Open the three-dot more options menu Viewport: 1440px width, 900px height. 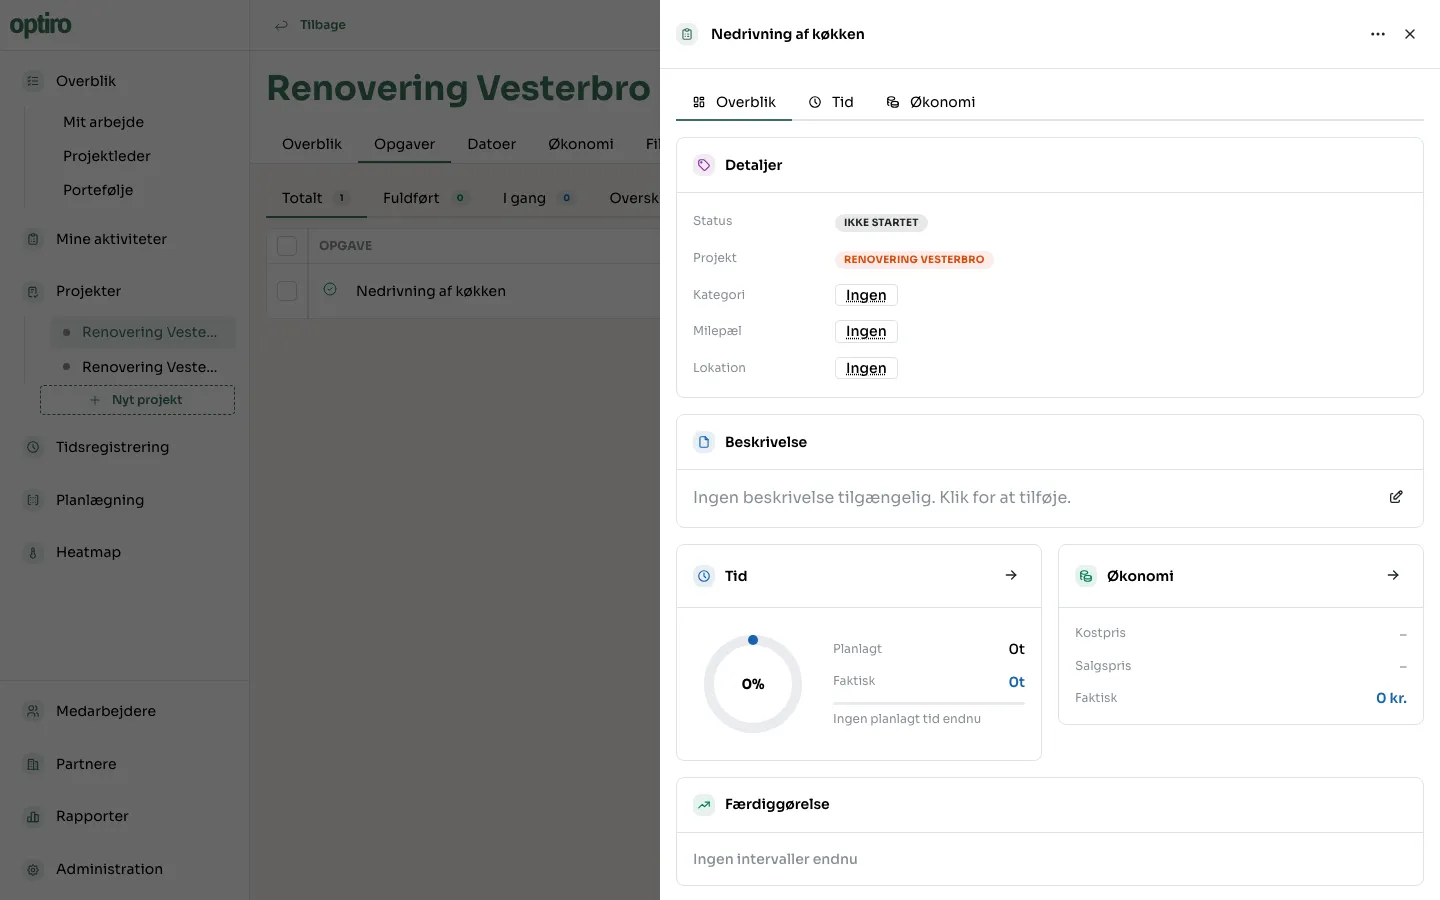tap(1378, 34)
